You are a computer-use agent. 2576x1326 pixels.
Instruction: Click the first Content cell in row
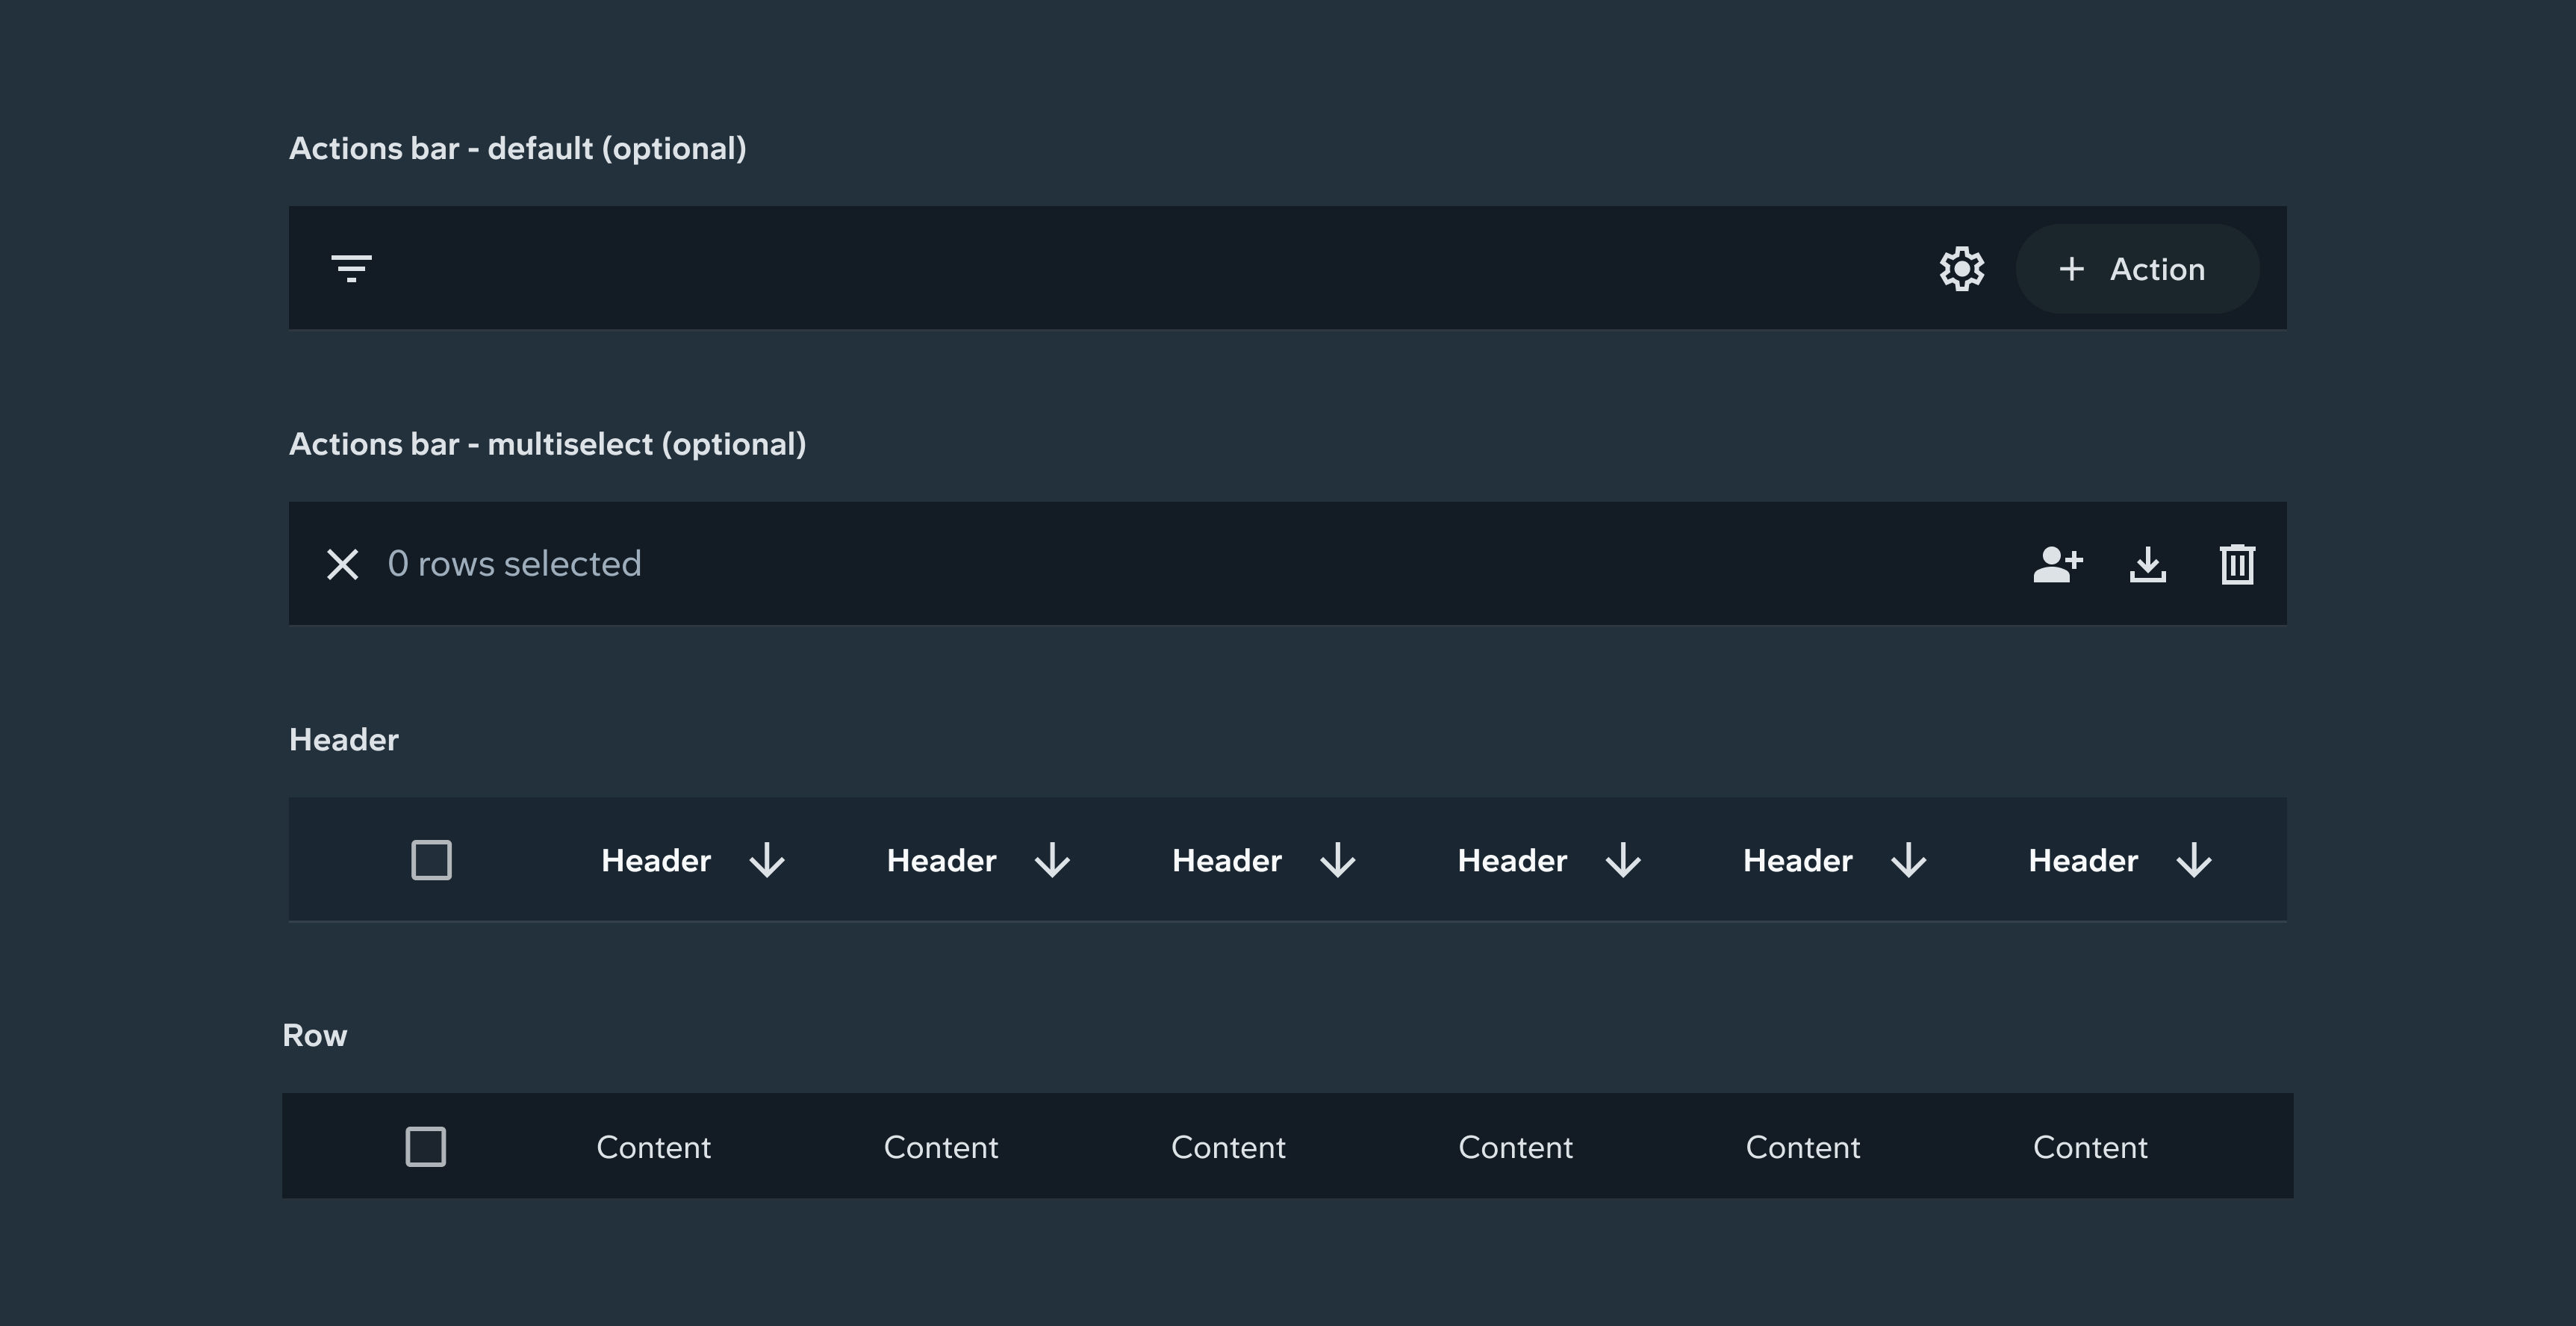click(x=653, y=1147)
